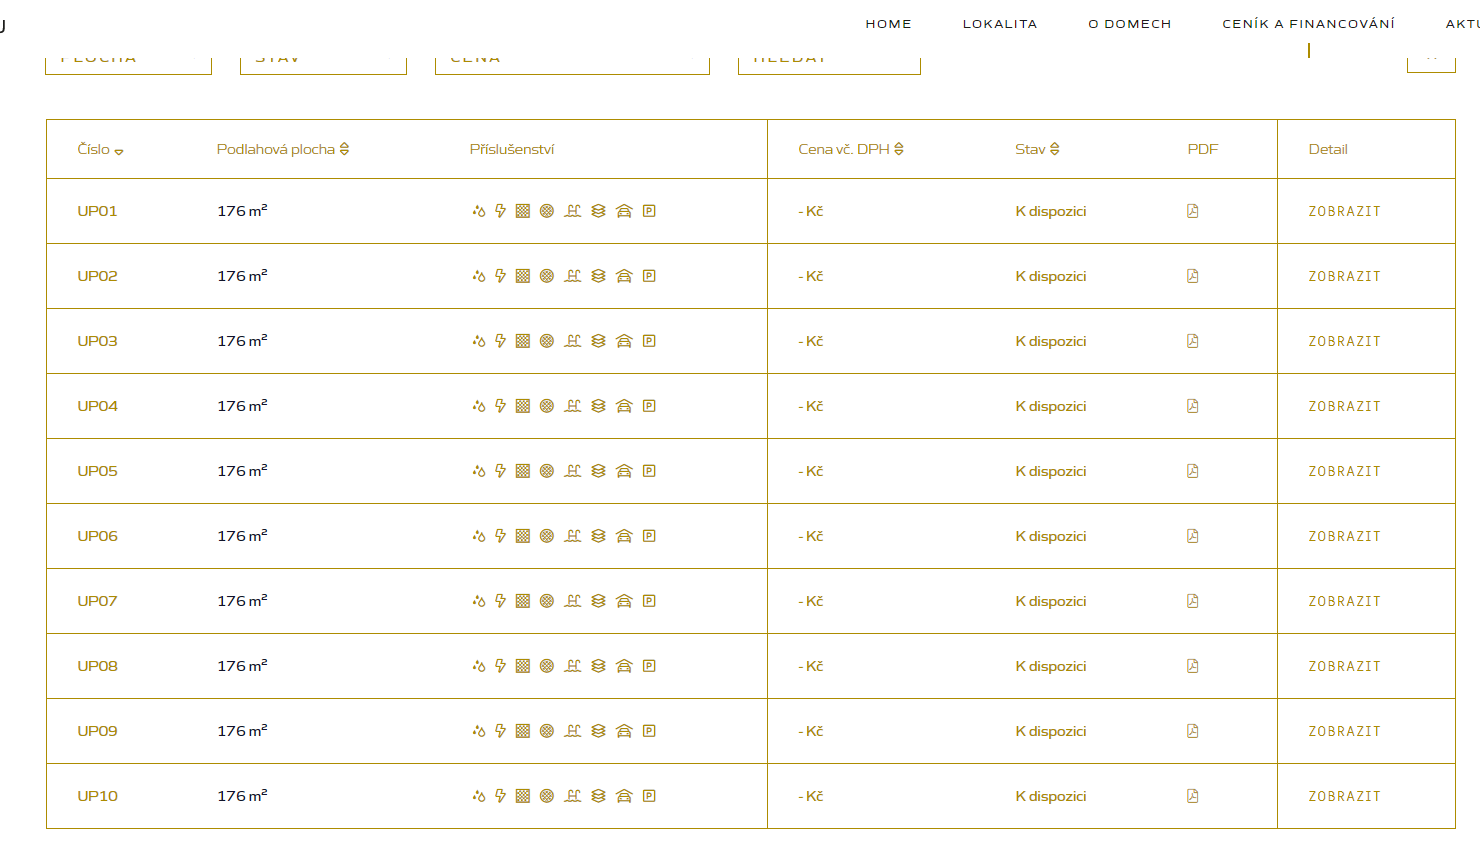Click the lightning bolt icon in row UP02

coord(500,276)
